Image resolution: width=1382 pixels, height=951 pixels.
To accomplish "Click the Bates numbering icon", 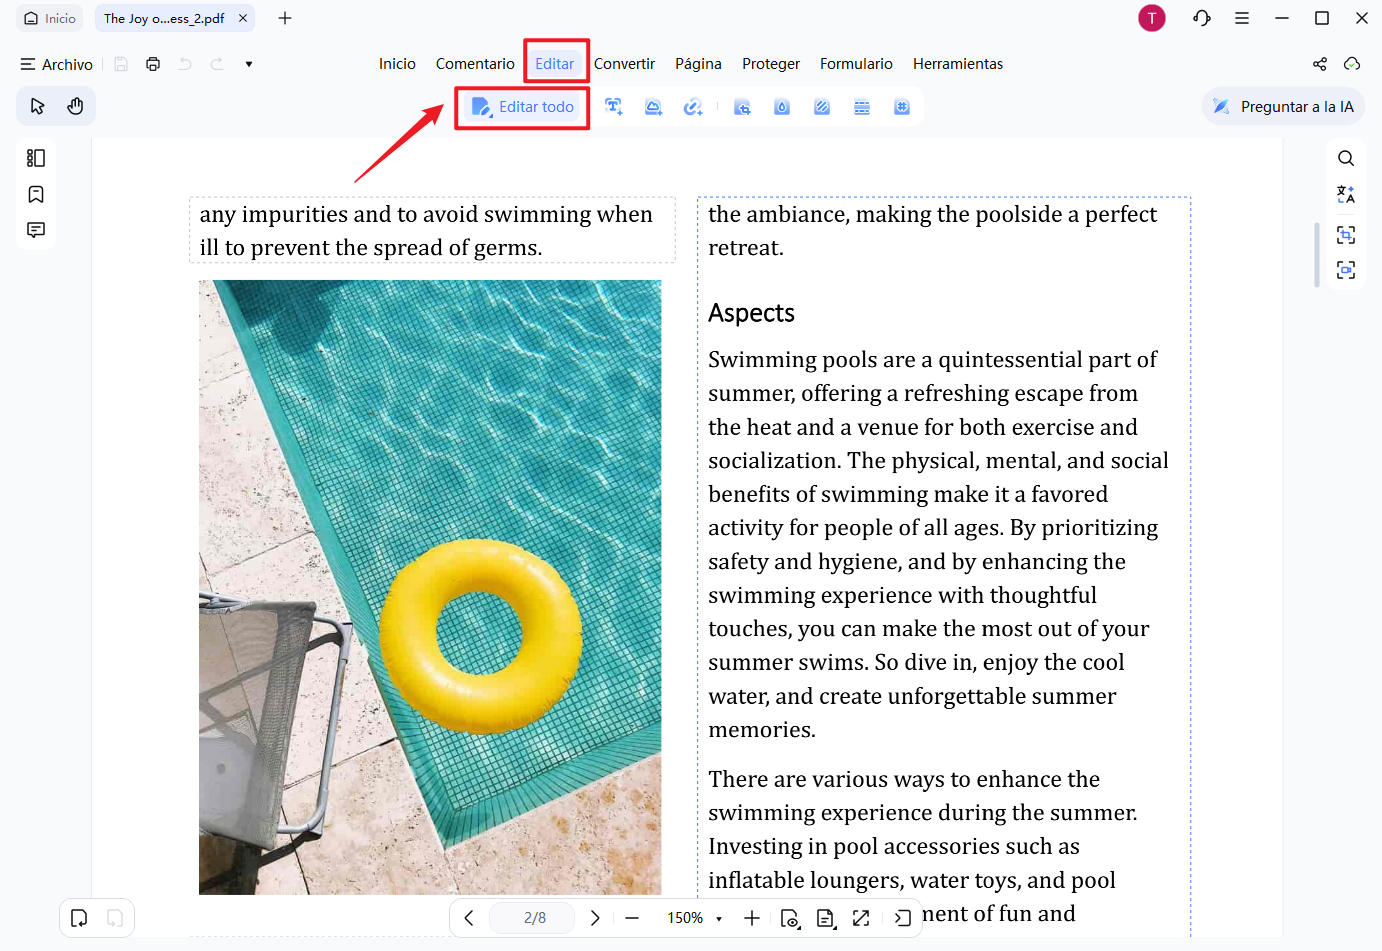I will 902,107.
